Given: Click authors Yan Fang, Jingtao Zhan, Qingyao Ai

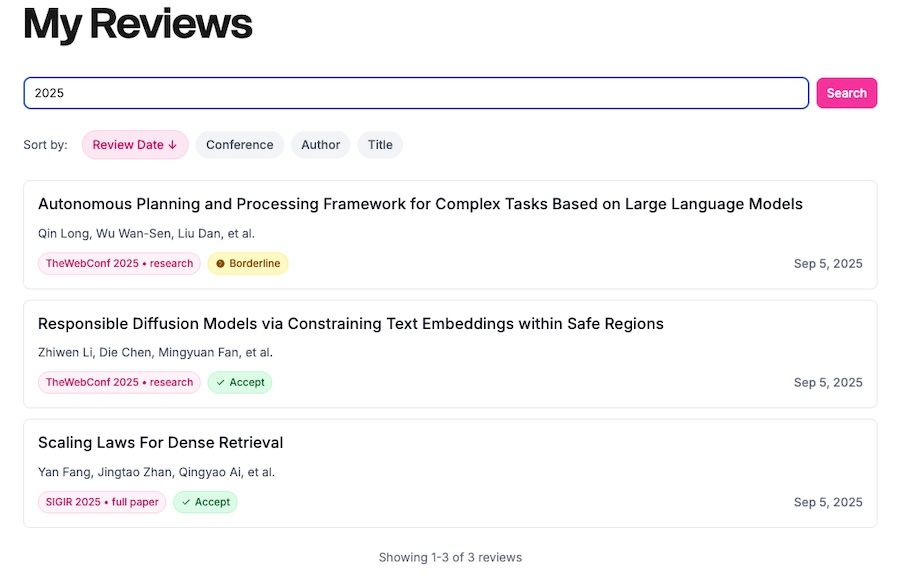Looking at the screenshot, I should click(156, 472).
